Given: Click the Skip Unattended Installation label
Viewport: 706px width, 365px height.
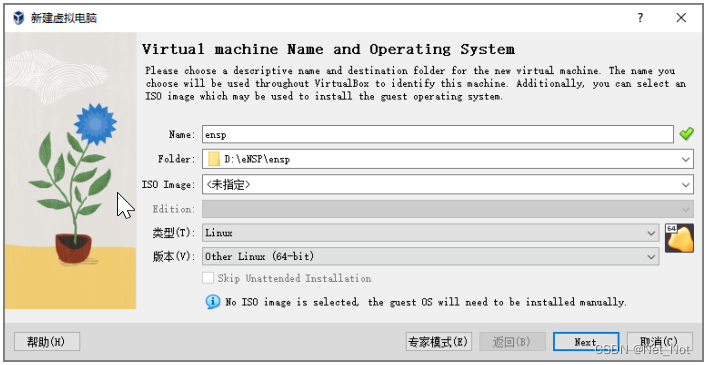Looking at the screenshot, I should click(294, 279).
